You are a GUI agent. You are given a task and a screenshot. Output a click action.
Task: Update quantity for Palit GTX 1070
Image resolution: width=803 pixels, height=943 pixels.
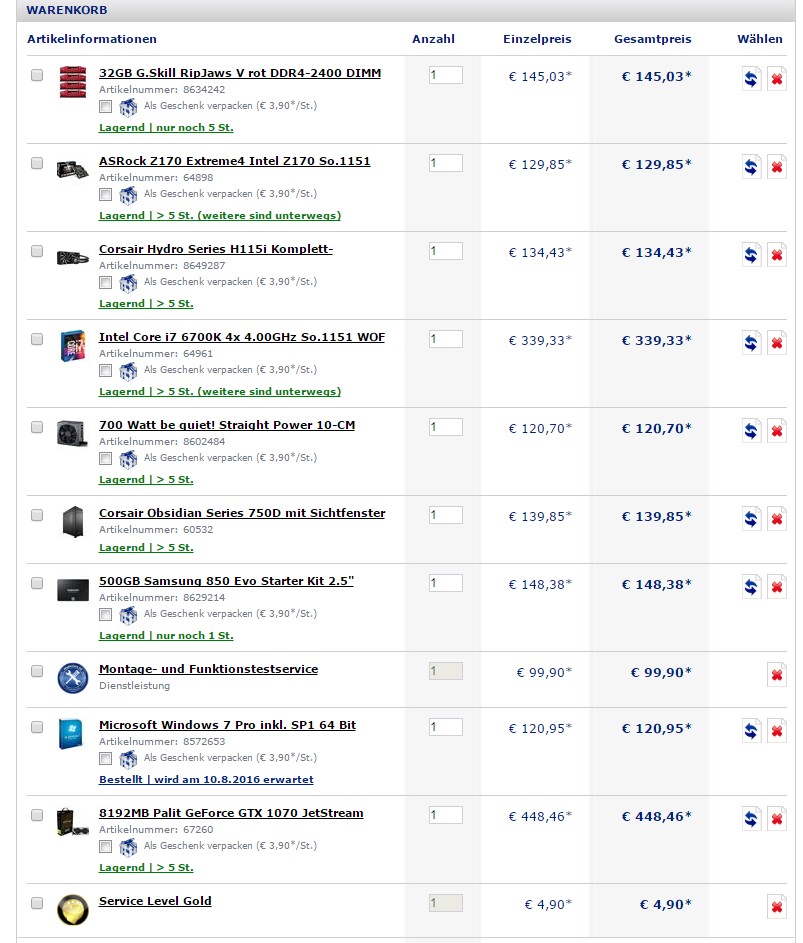(x=751, y=819)
